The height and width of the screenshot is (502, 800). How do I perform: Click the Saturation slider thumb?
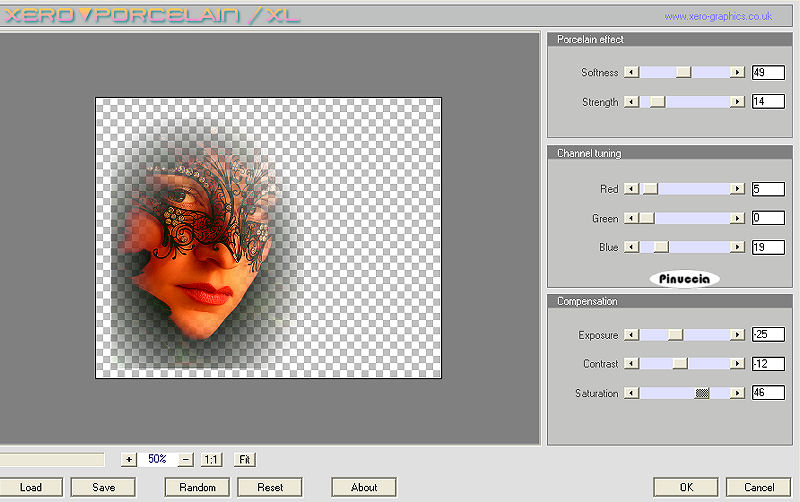point(703,393)
